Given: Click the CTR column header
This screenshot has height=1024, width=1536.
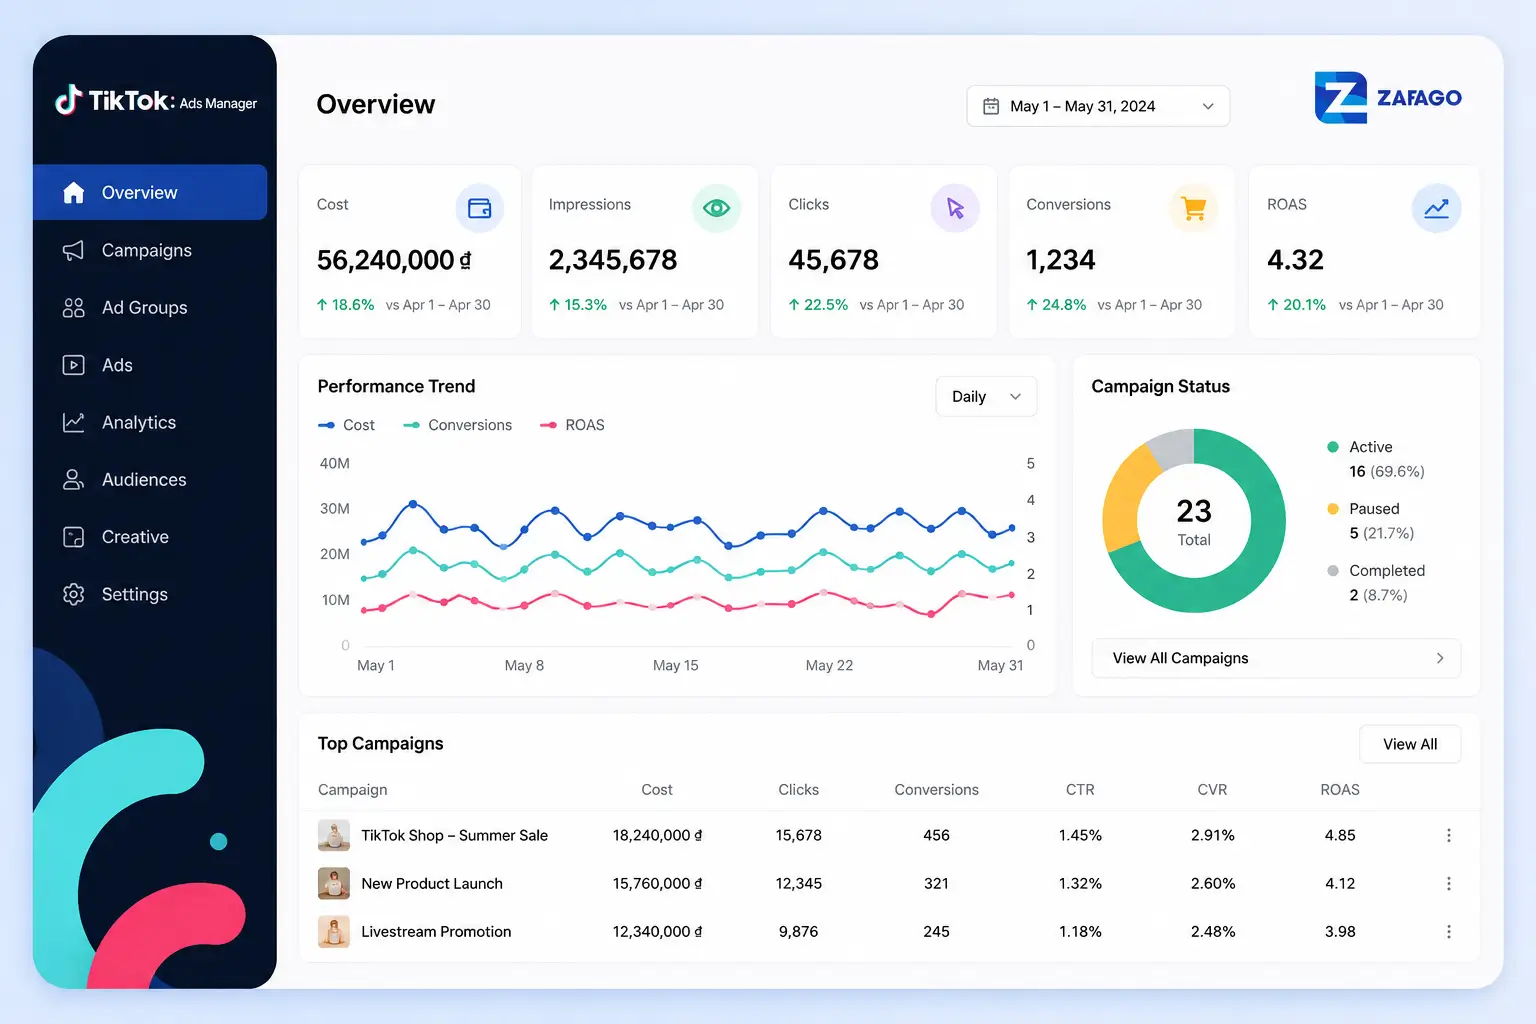Looking at the screenshot, I should point(1080,789).
